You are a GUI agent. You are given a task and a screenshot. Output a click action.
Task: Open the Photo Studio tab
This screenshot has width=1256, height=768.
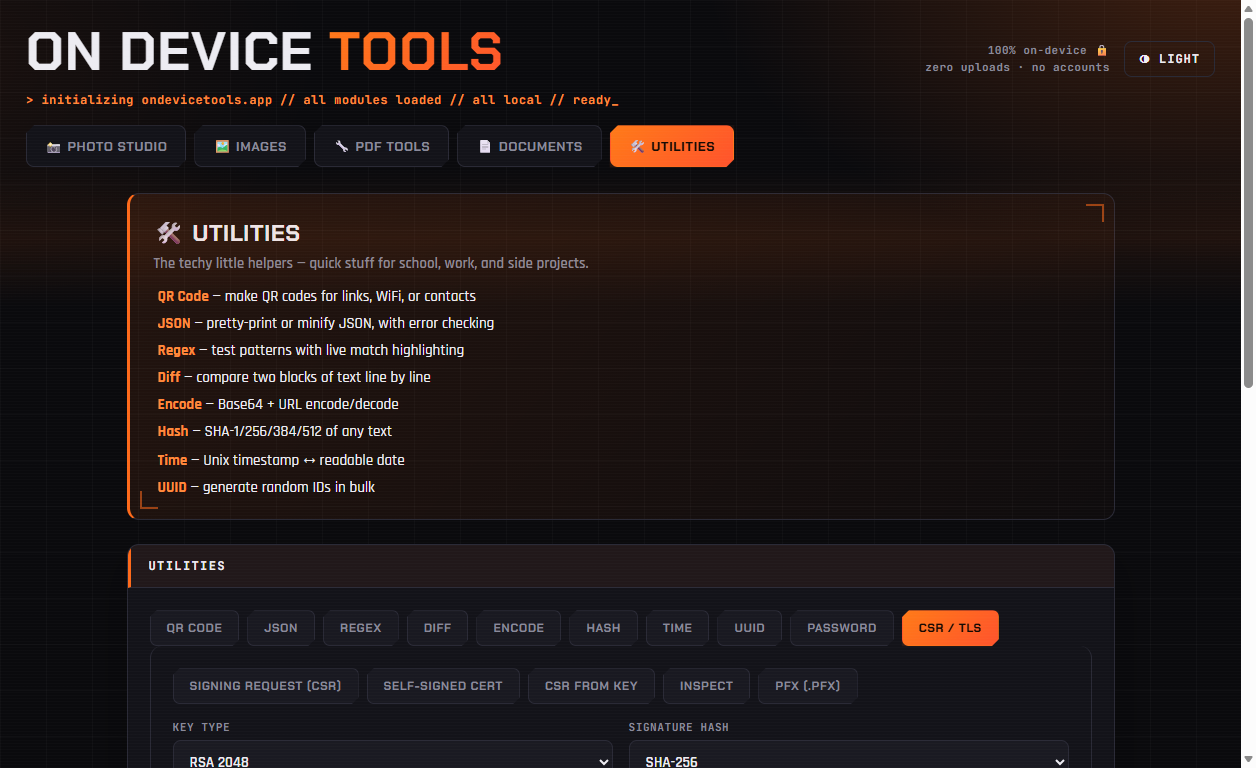coord(106,146)
